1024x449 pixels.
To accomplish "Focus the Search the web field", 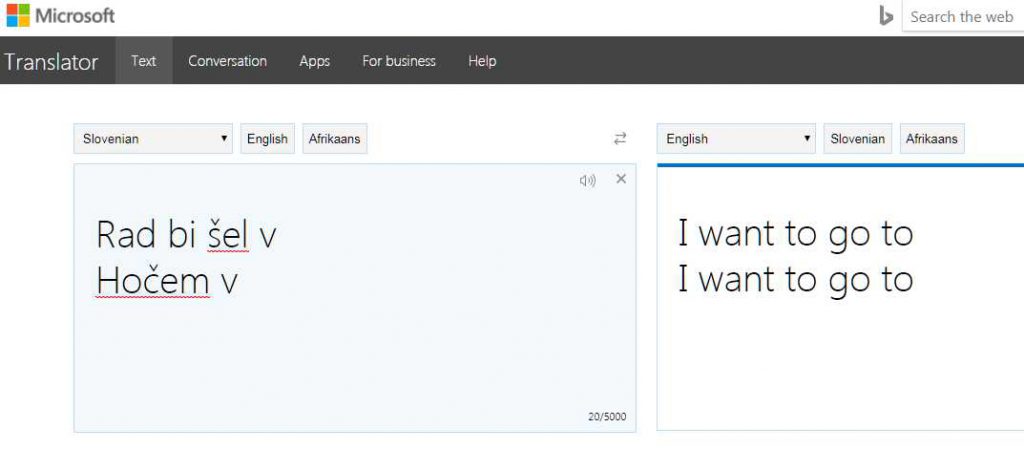I will (961, 17).
